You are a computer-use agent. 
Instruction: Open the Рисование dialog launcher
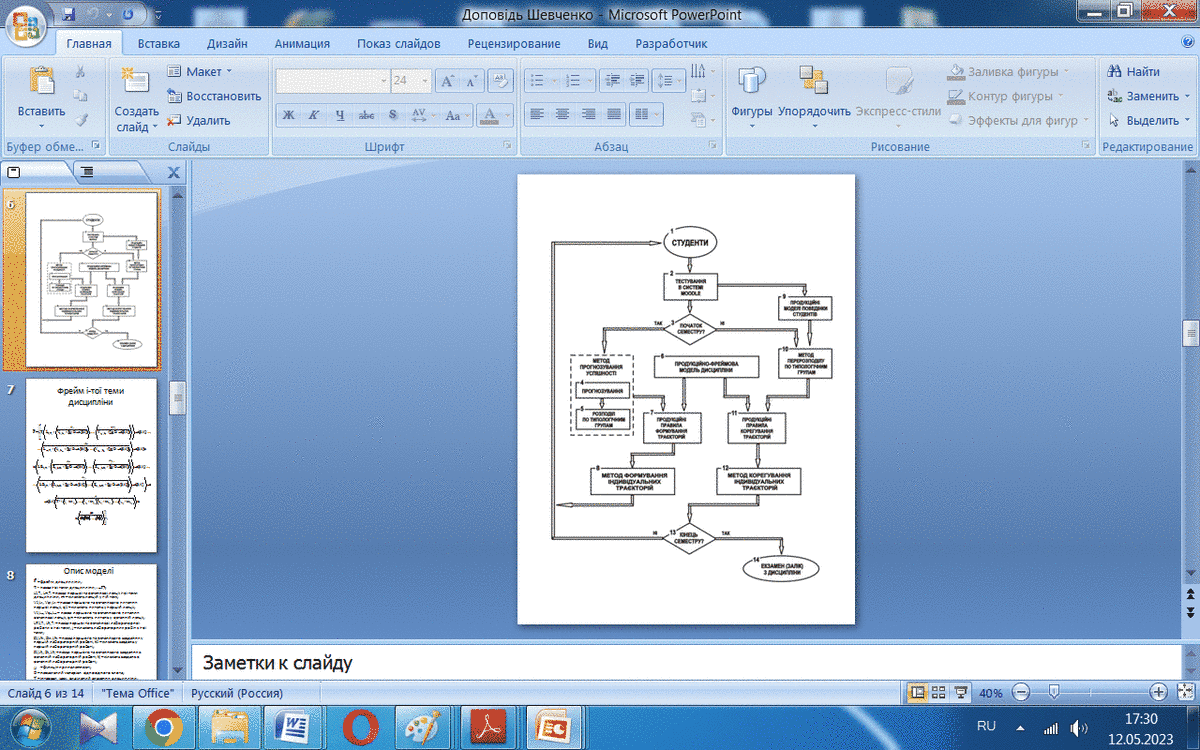1086,146
